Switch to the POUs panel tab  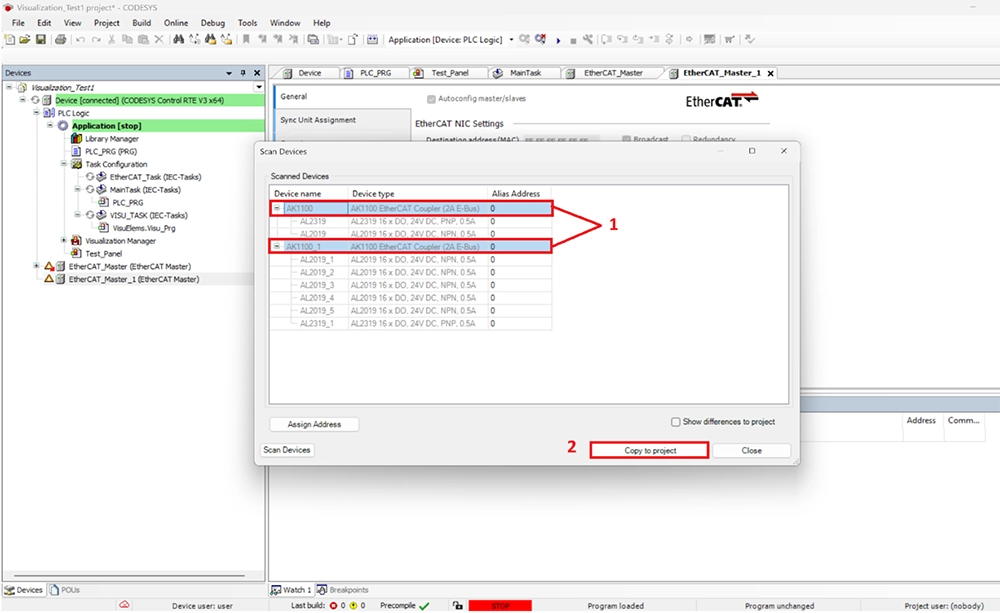[64, 590]
